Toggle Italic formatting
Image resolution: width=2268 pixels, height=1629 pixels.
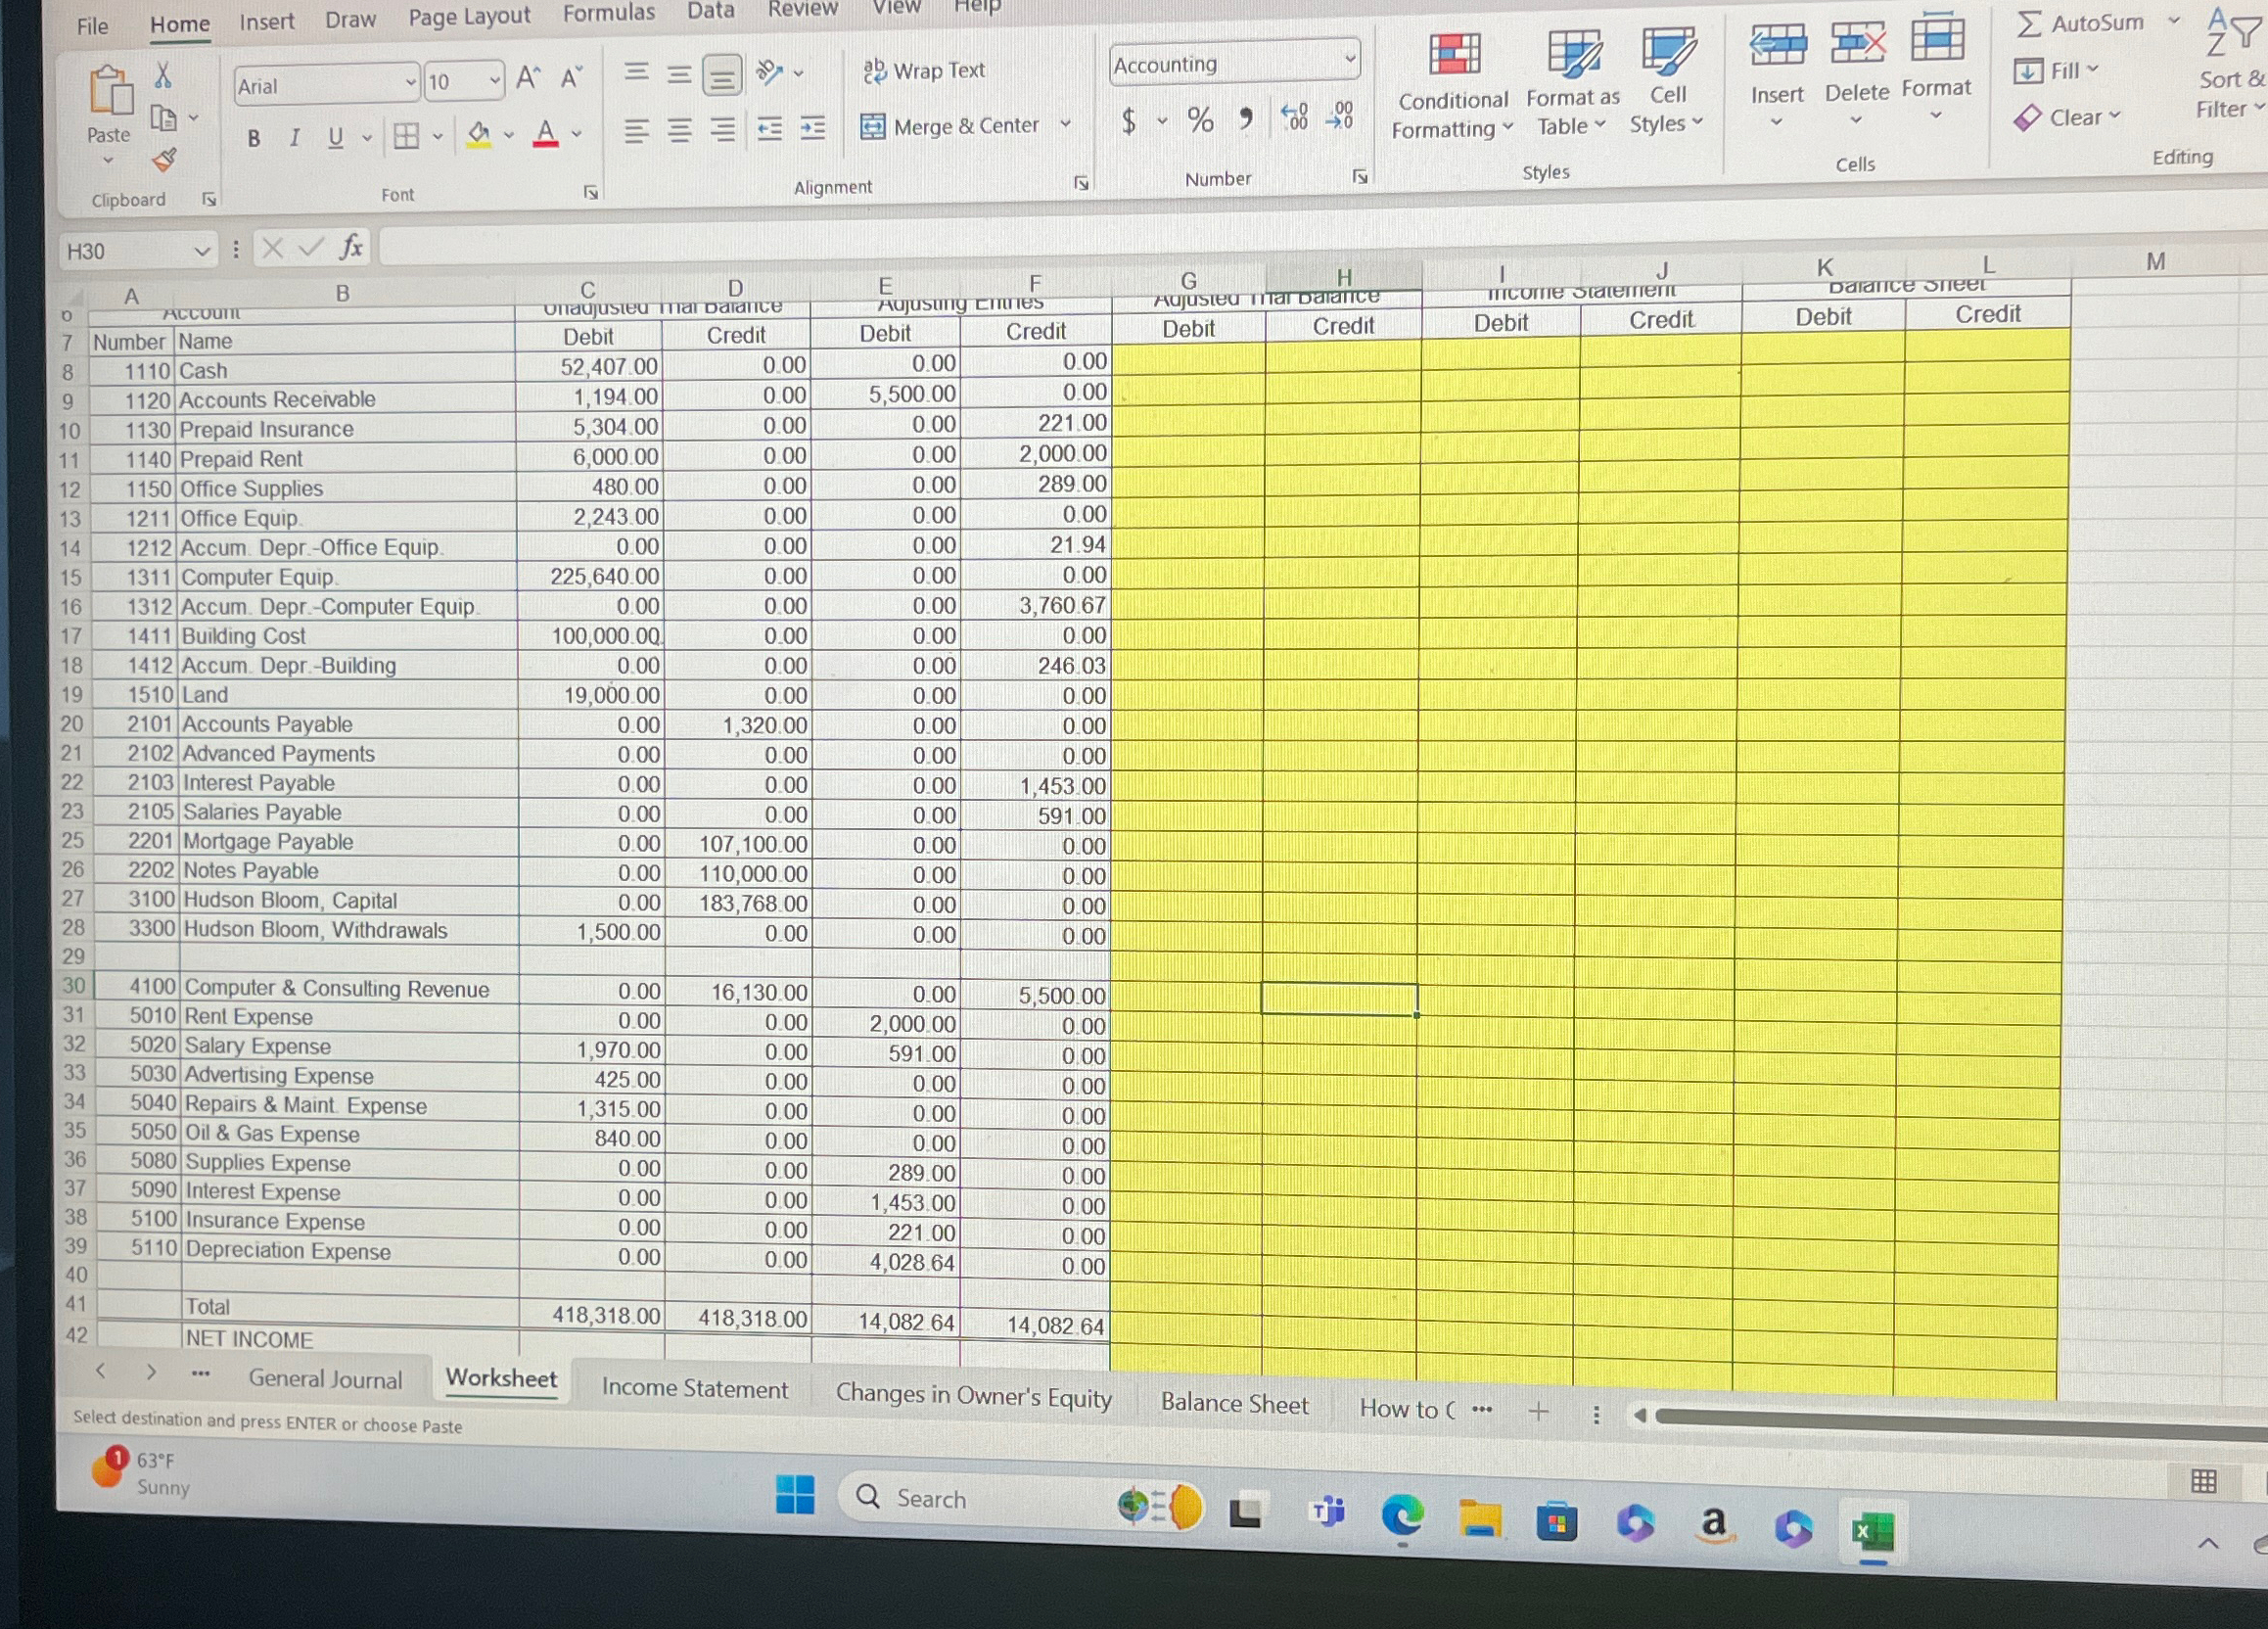294,137
